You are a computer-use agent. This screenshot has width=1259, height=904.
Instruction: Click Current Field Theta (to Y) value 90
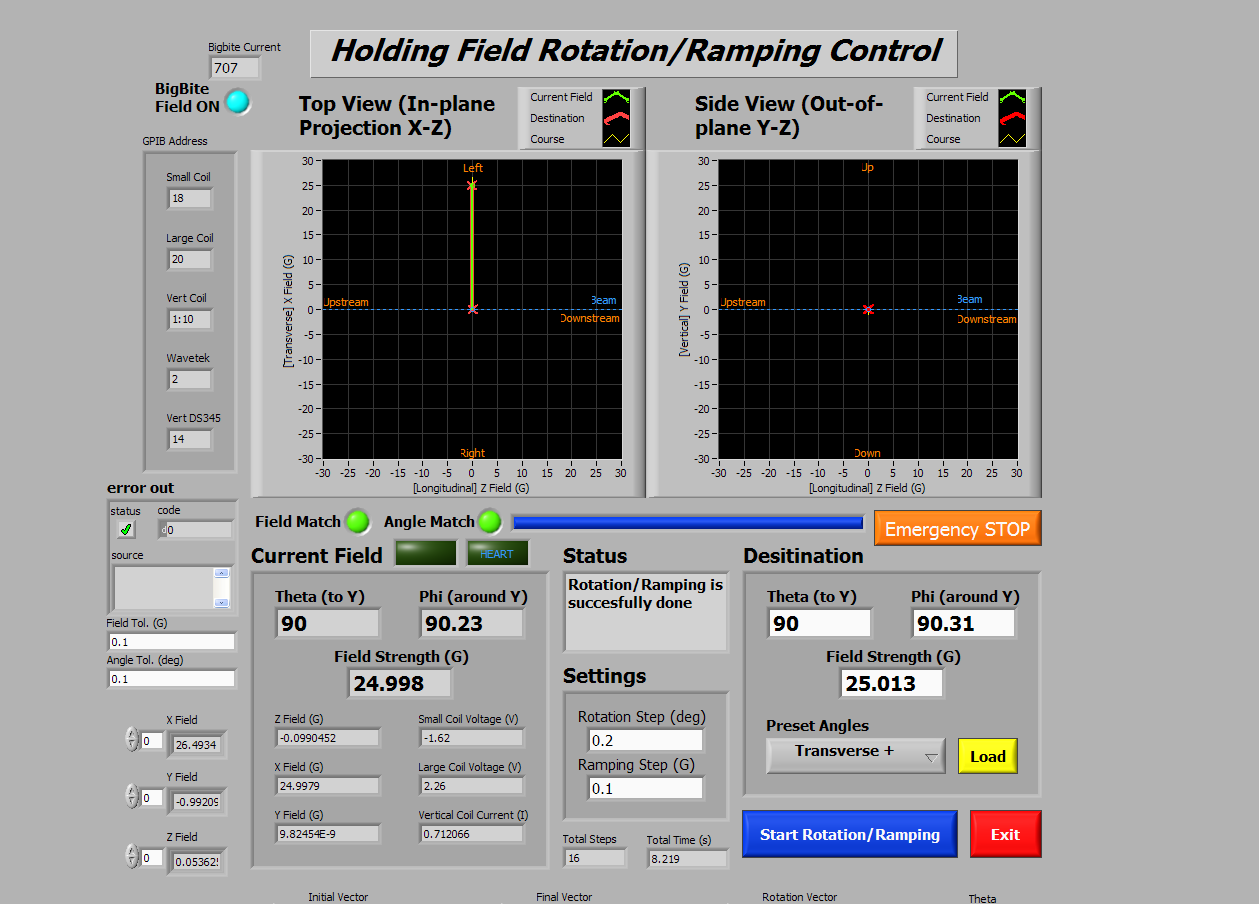point(328,623)
